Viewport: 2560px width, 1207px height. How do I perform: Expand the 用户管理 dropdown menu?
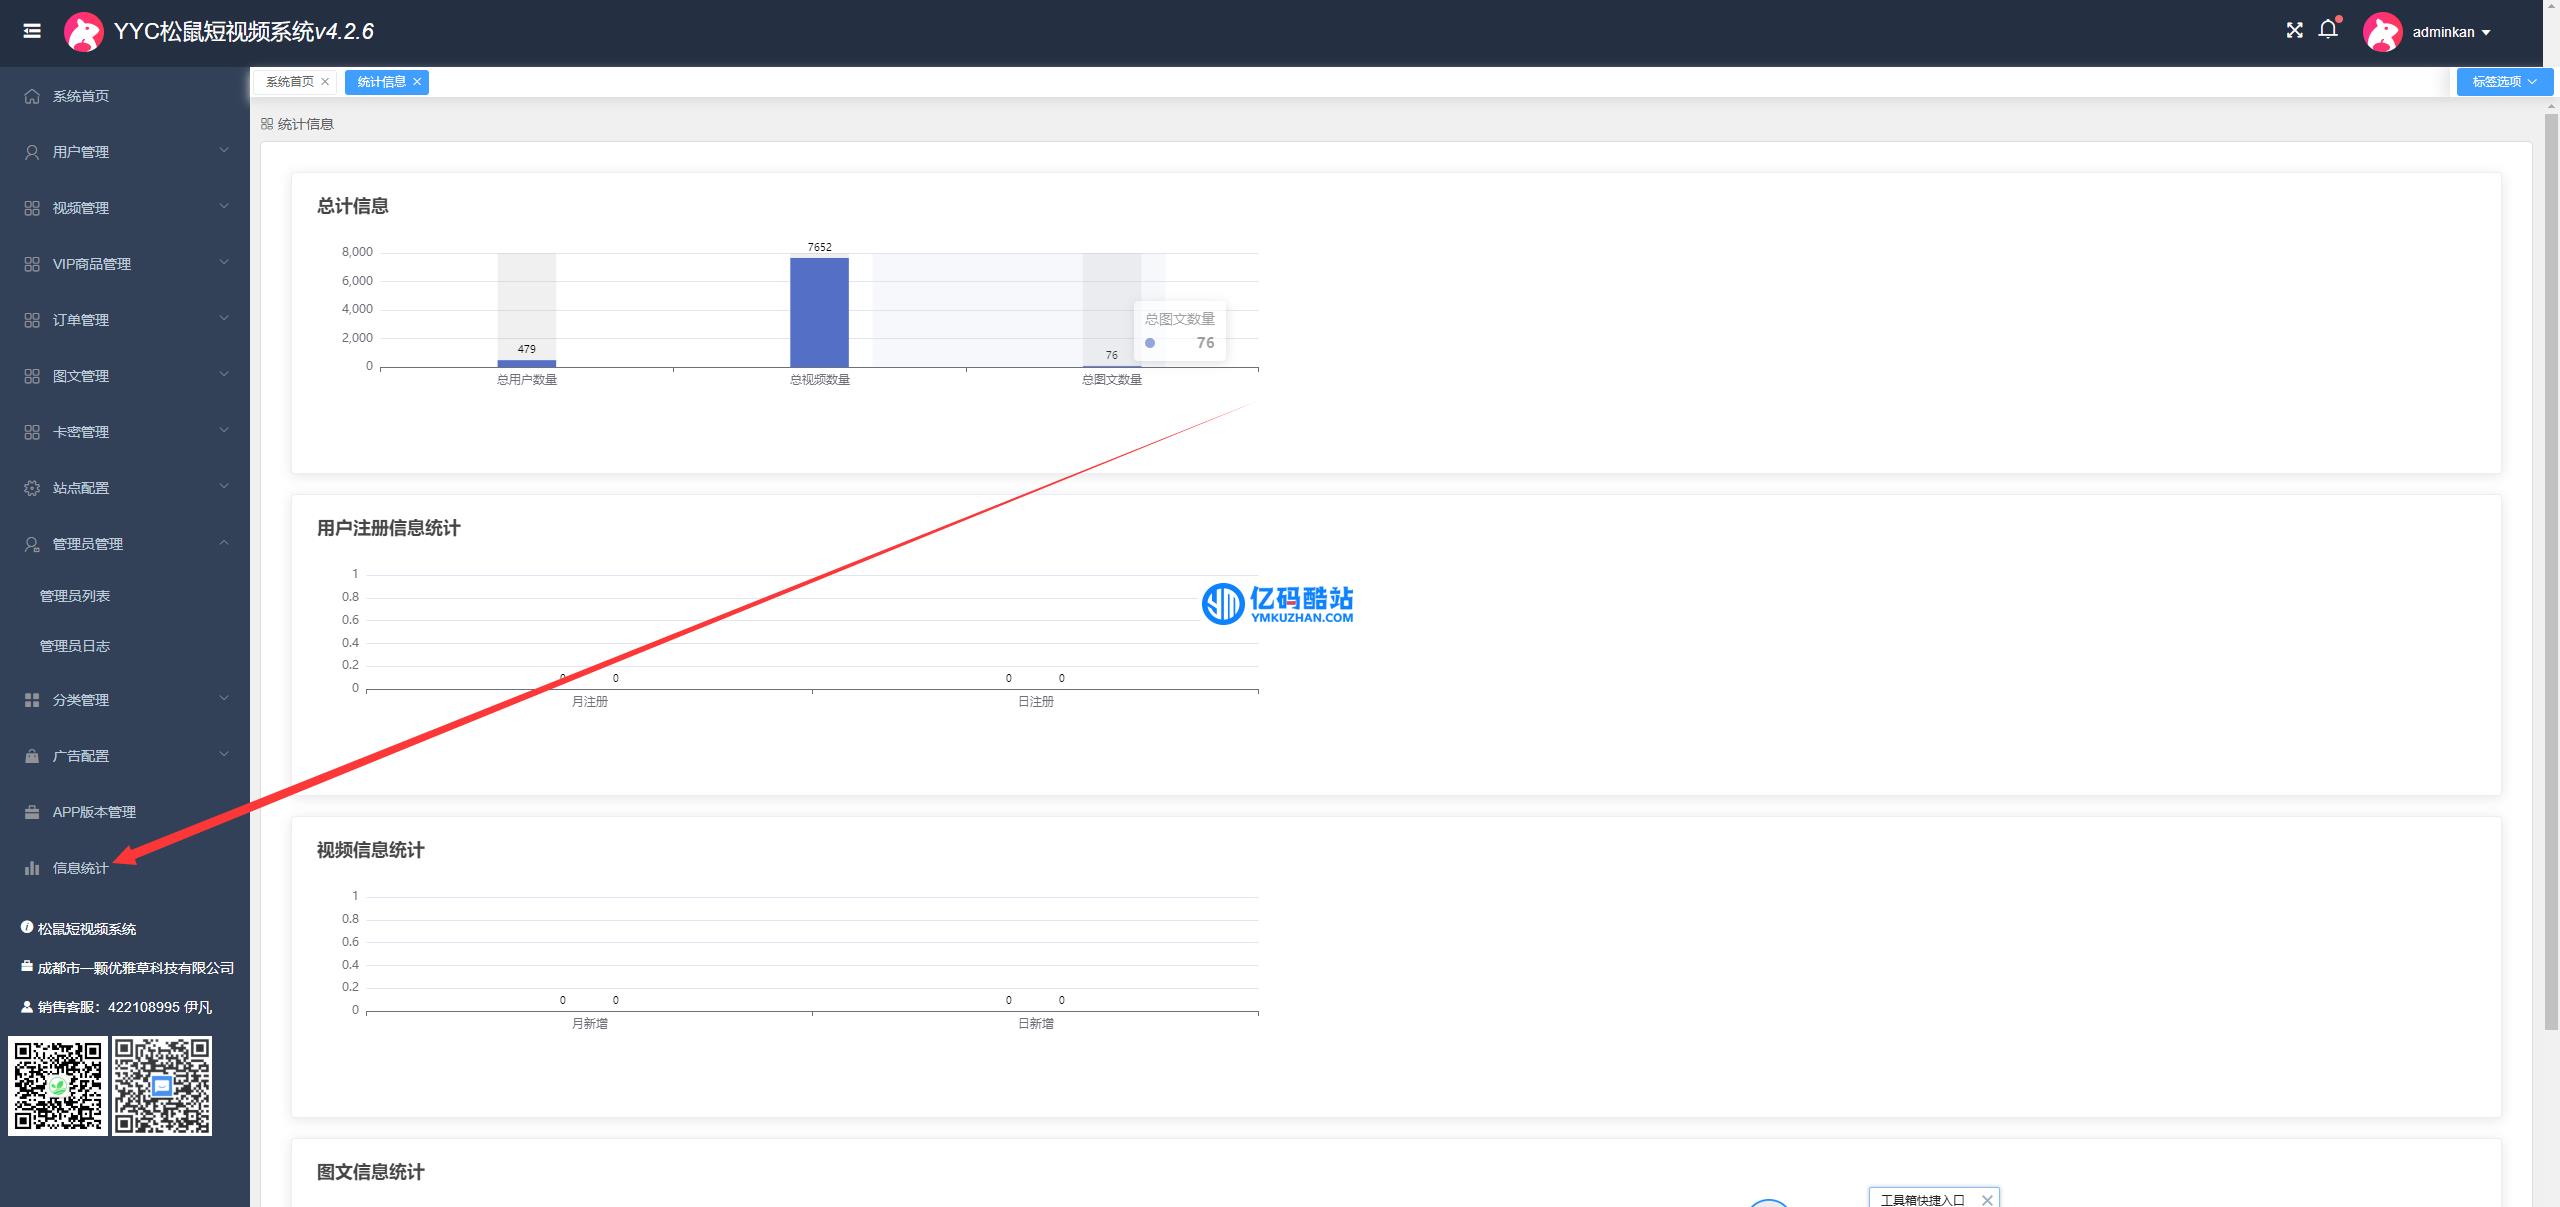[x=122, y=152]
